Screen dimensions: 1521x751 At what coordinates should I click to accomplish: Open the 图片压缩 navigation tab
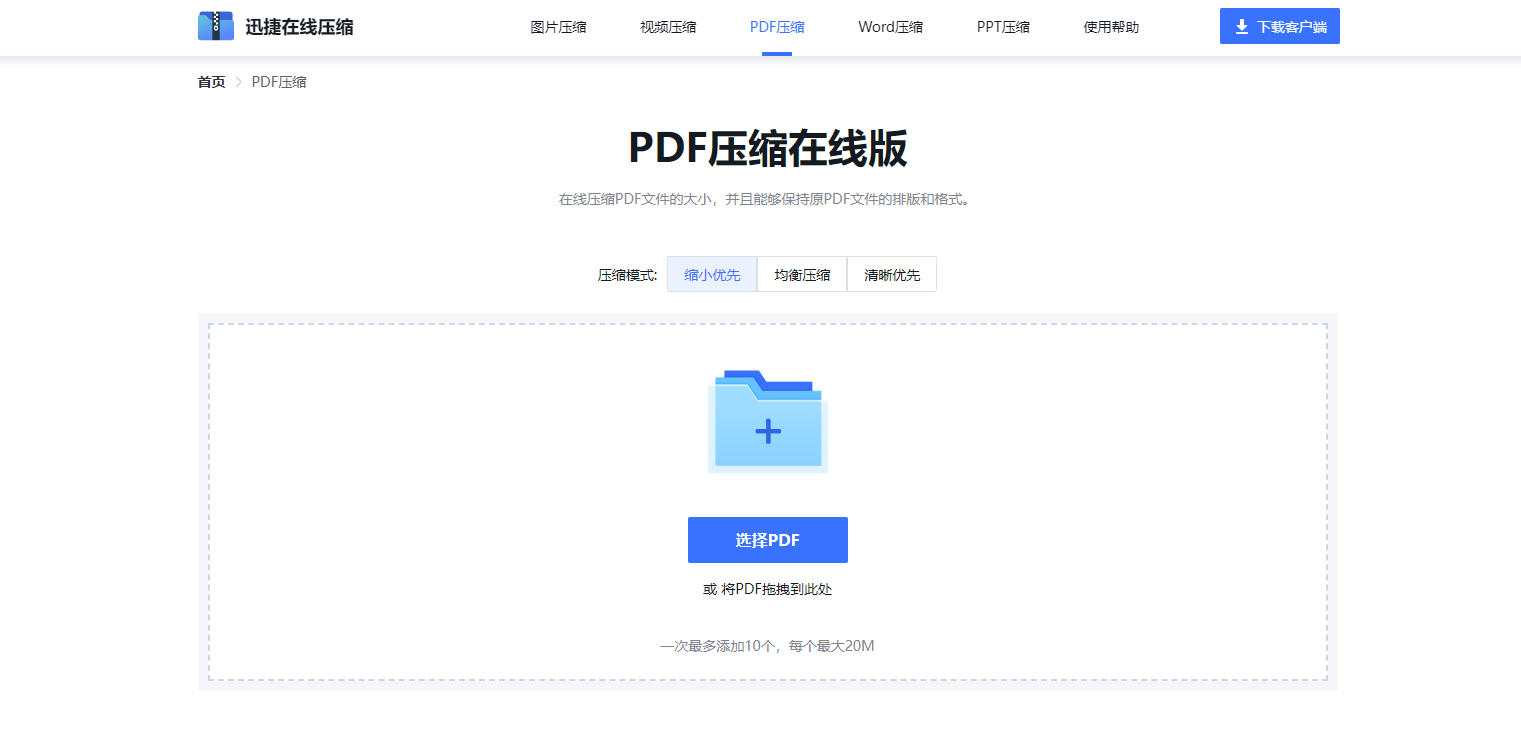[558, 27]
